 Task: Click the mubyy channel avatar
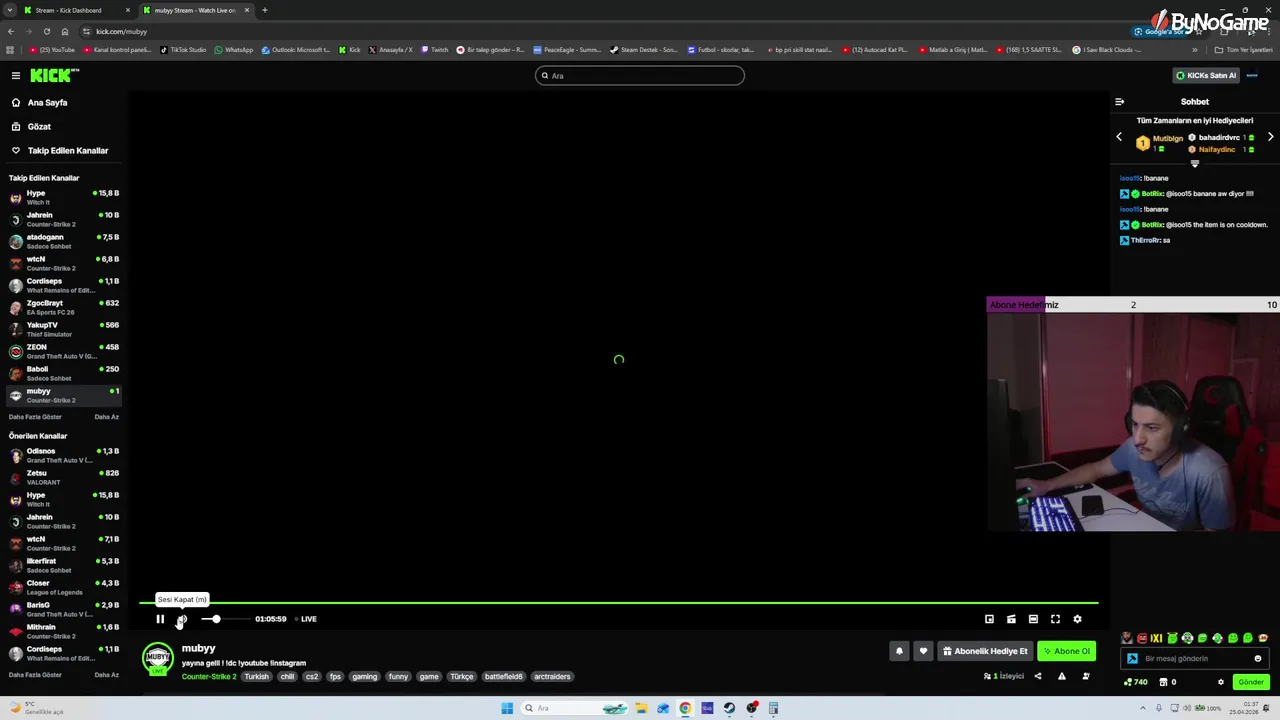pos(158,659)
